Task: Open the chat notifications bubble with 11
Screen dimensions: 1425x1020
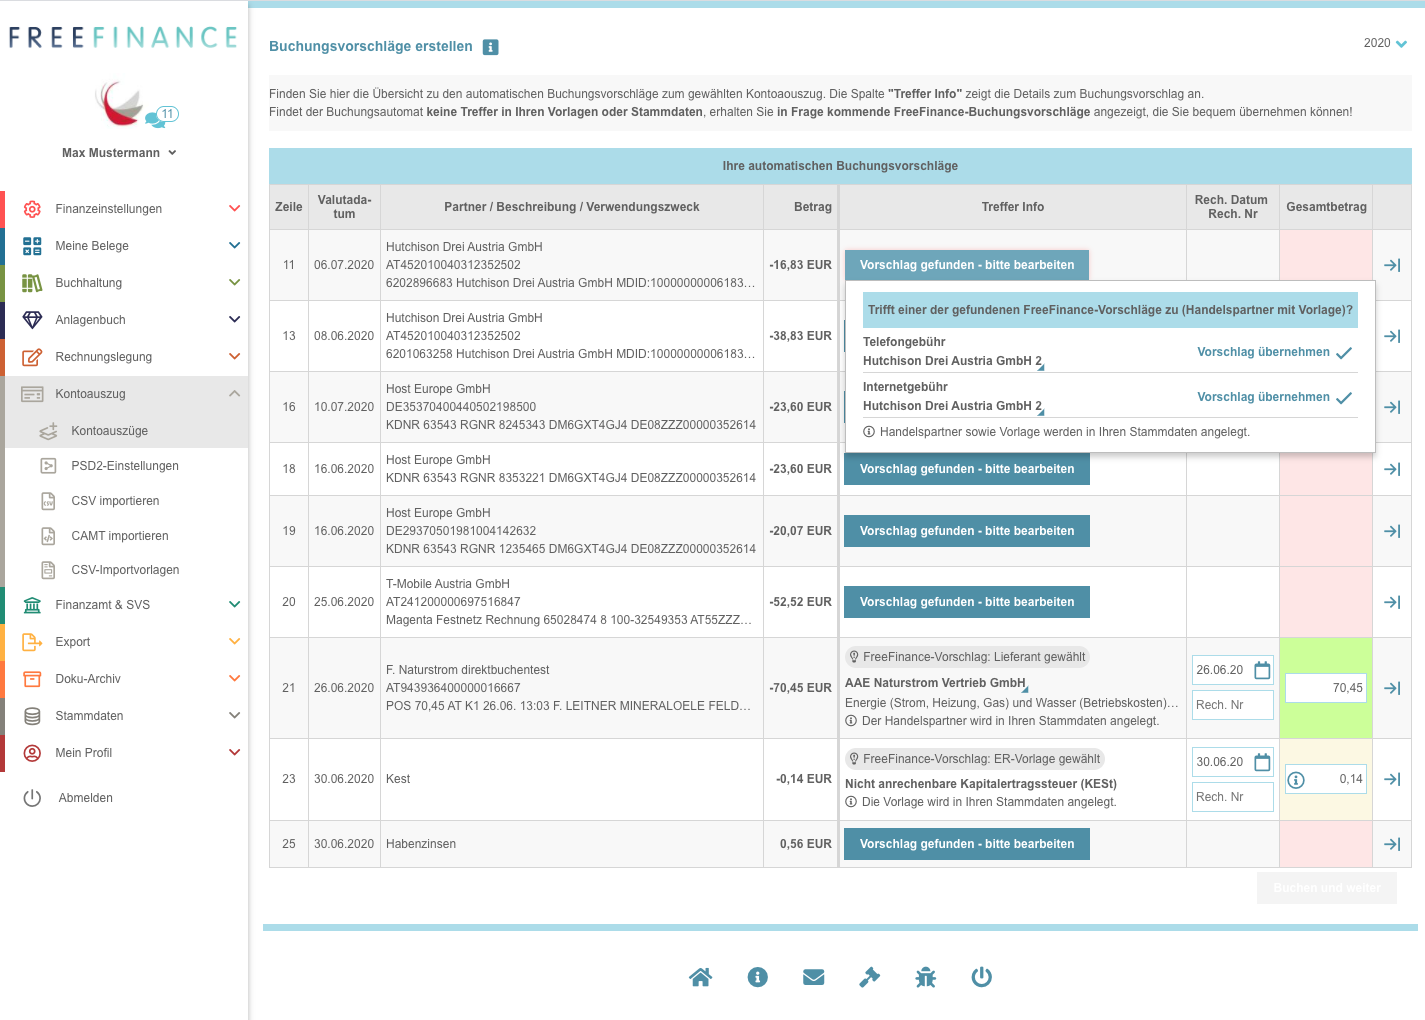Action: (162, 117)
